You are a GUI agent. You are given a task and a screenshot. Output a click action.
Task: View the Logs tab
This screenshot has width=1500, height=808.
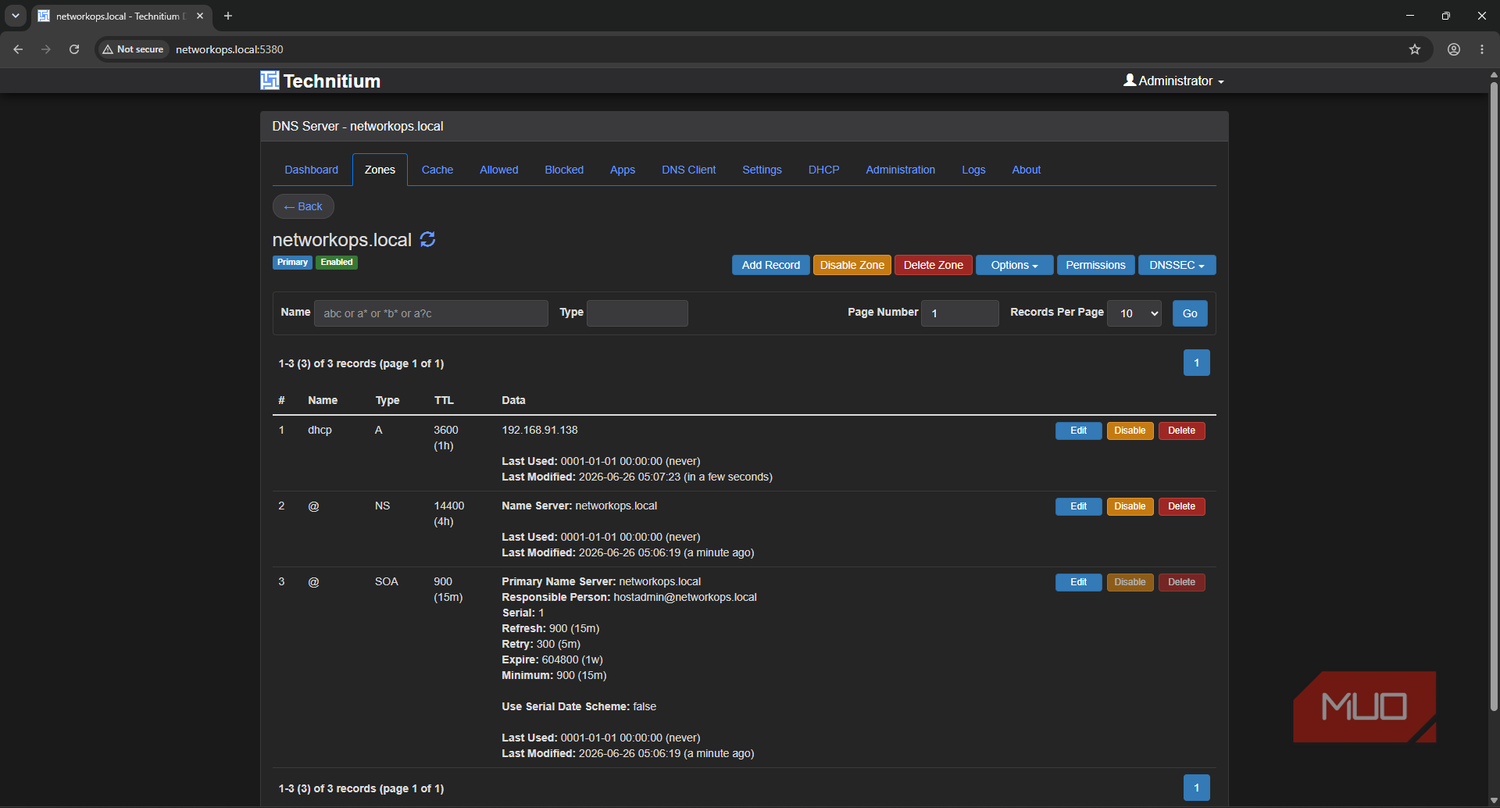[x=974, y=170]
